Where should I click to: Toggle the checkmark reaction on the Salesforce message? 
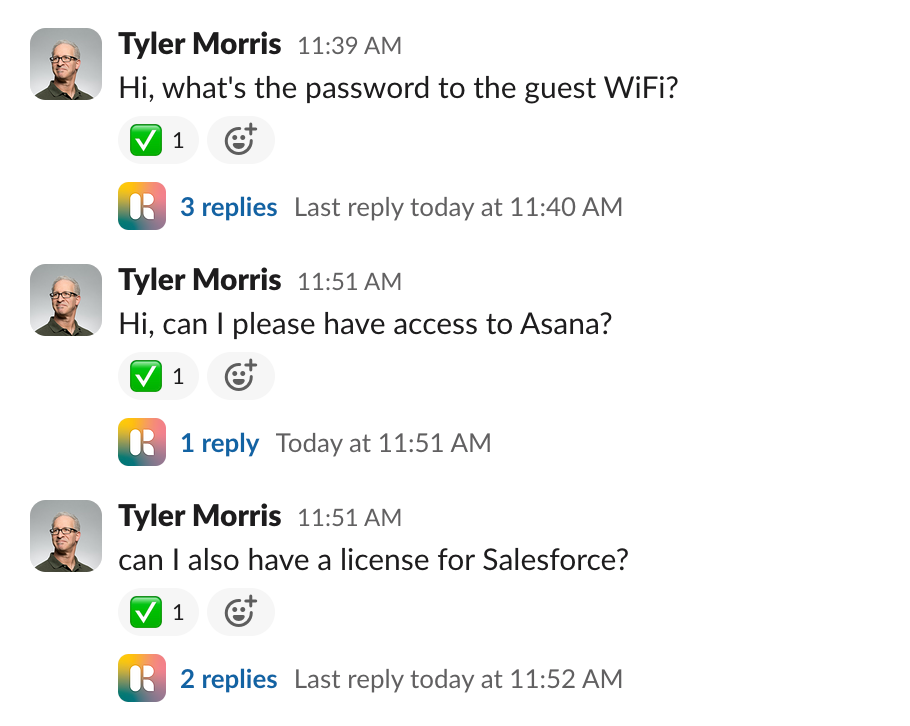157,612
